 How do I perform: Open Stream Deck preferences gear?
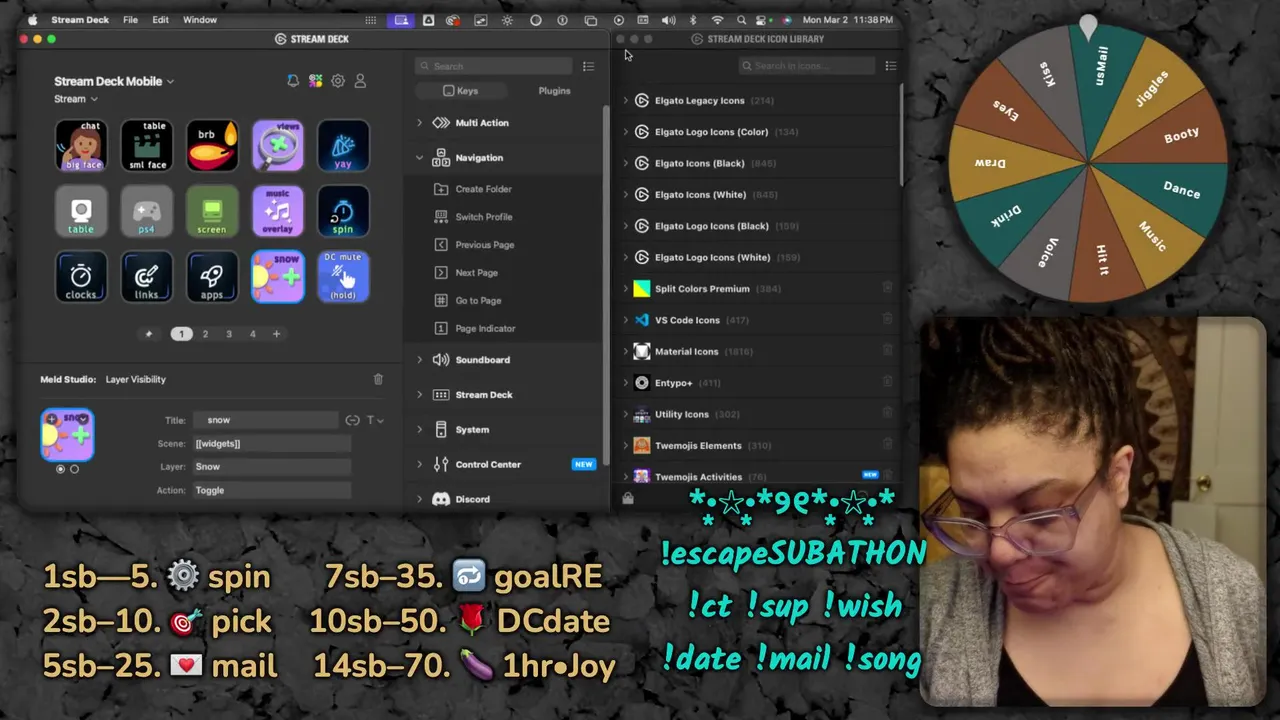338,81
